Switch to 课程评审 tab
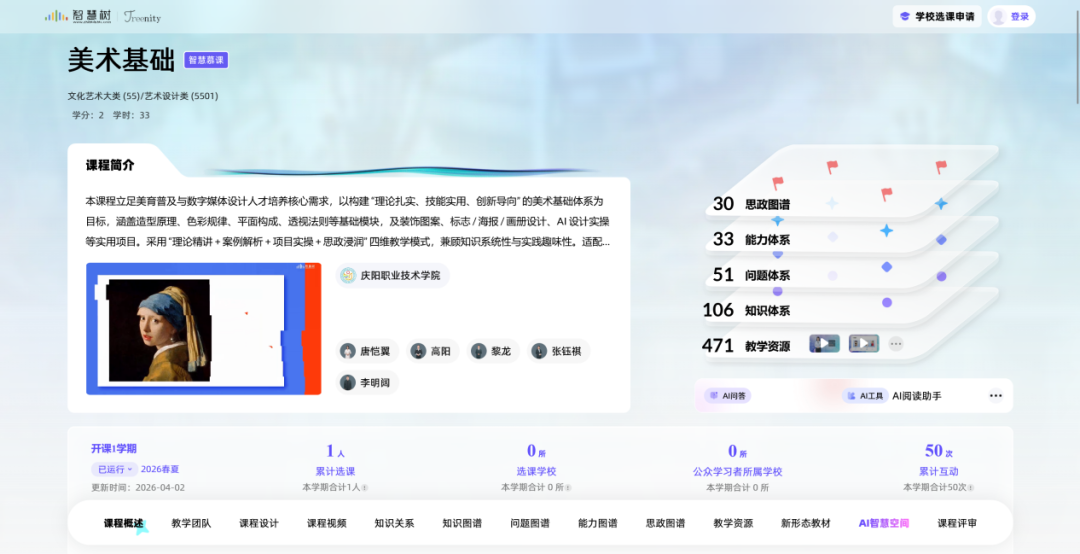 pos(957,524)
